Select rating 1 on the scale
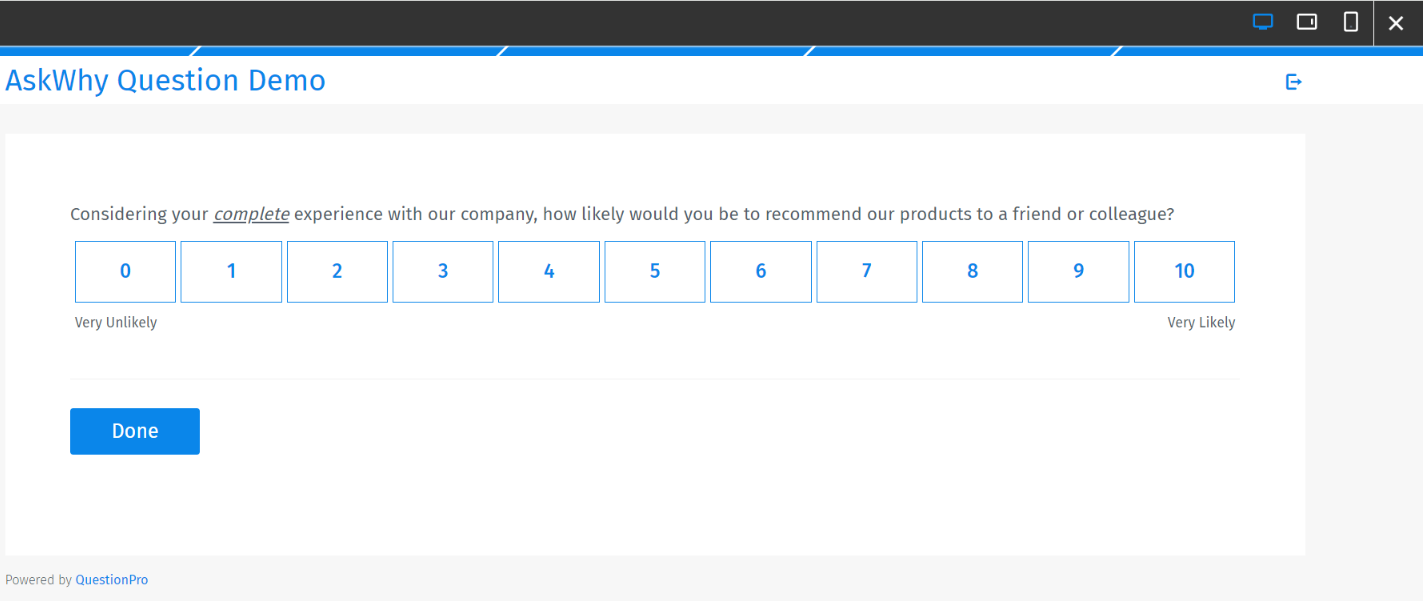This screenshot has height=601, width=1423. (x=231, y=271)
